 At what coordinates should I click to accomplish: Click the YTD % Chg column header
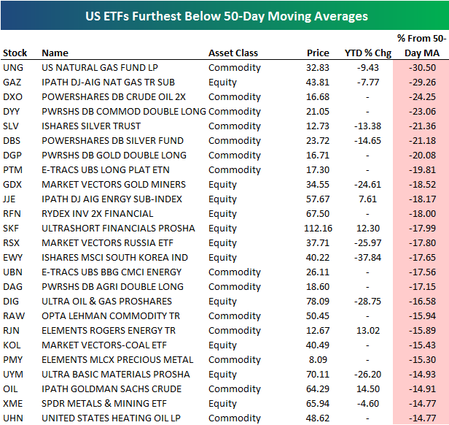(368, 53)
